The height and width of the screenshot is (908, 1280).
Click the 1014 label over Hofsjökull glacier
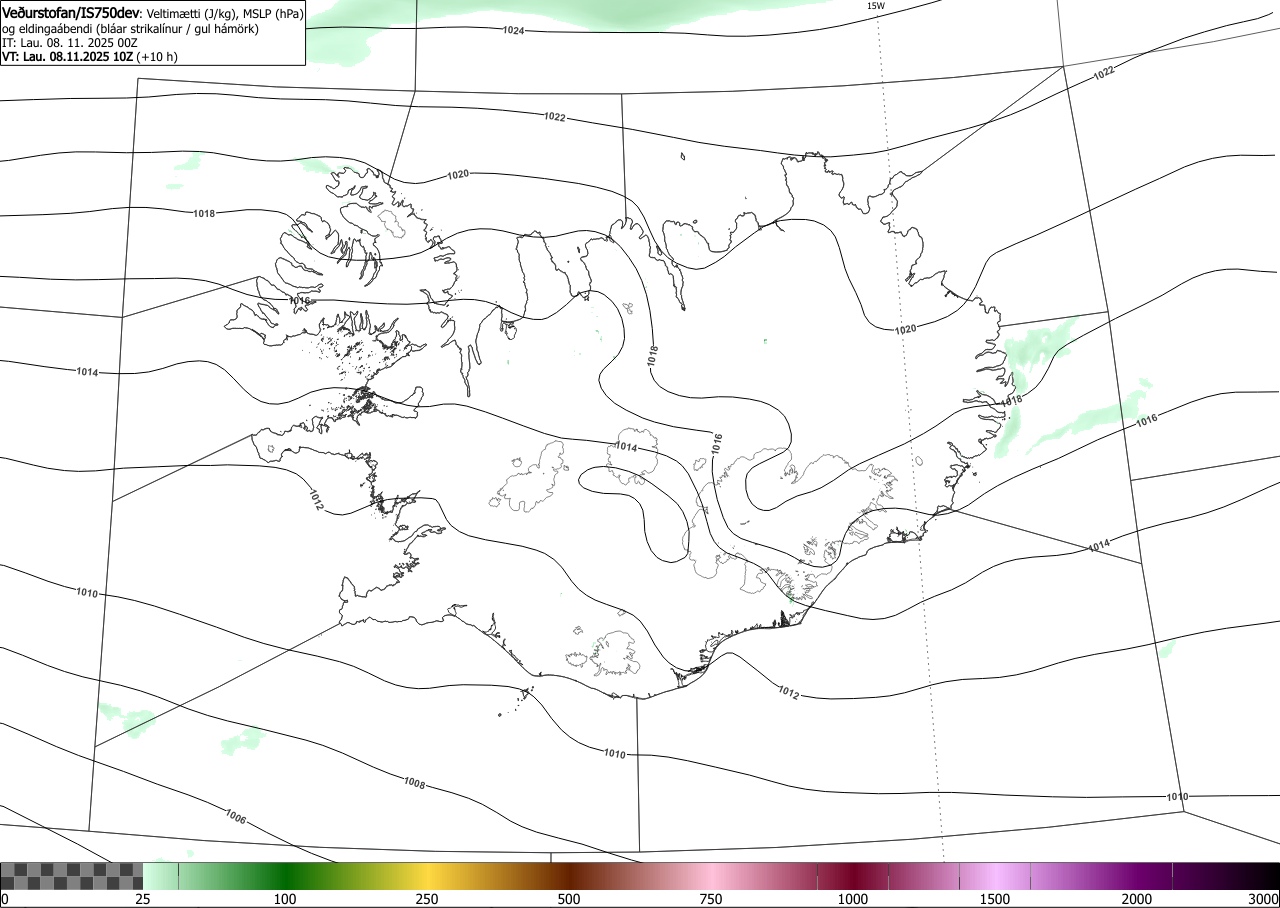[x=626, y=447]
